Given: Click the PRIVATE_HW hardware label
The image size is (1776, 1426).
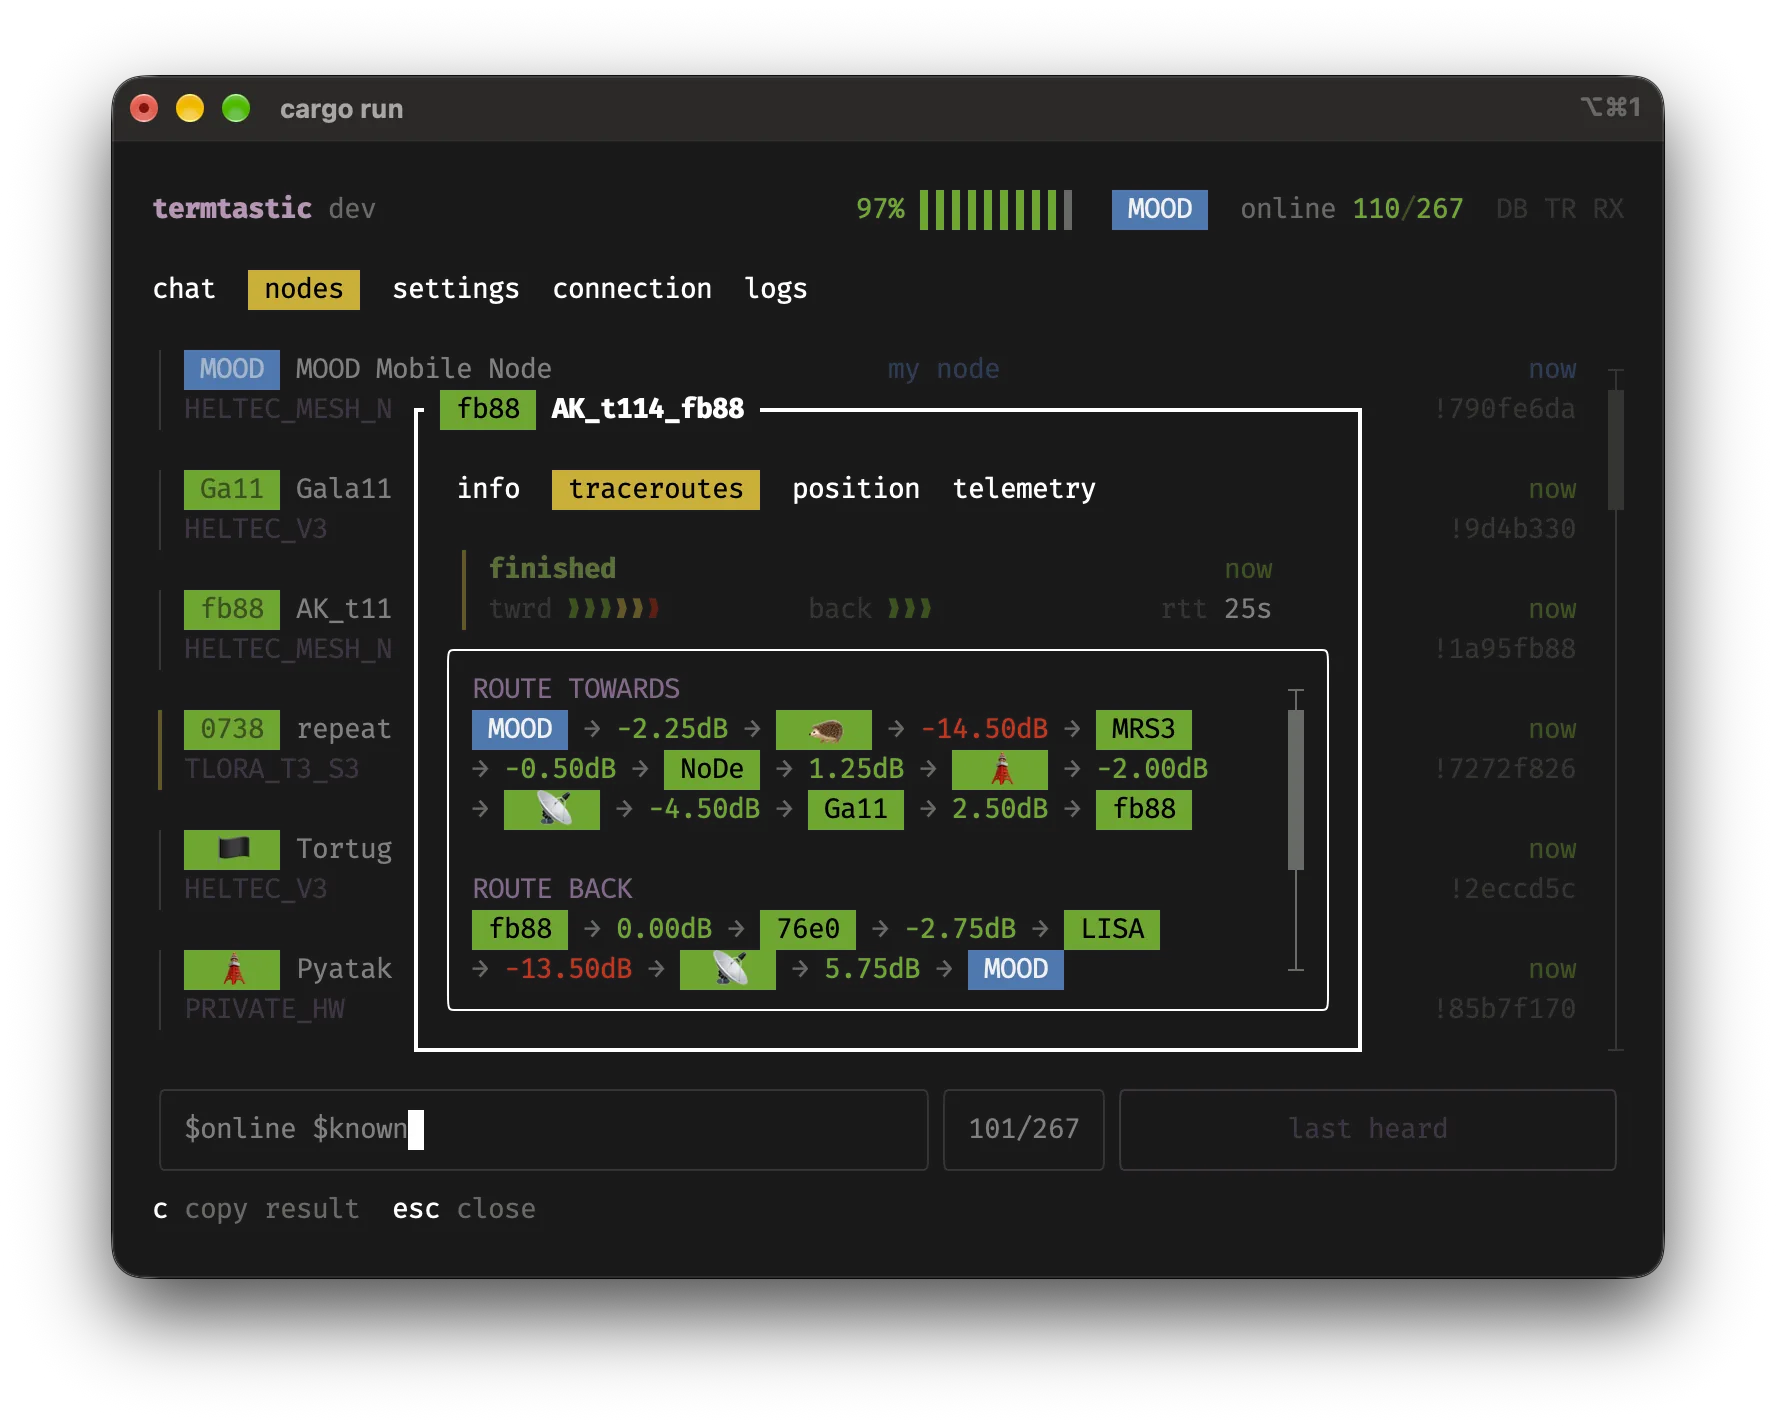Looking at the screenshot, I should tap(264, 1009).
